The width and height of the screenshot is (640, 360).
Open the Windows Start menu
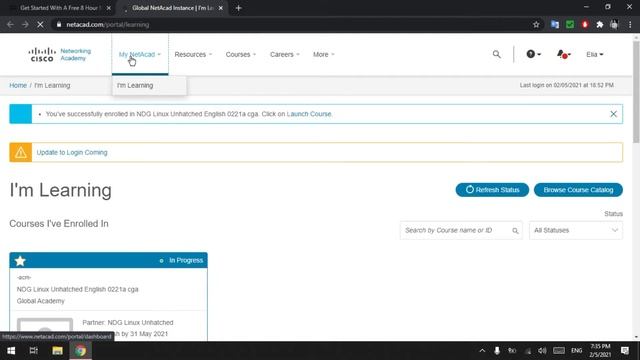tap(11, 351)
